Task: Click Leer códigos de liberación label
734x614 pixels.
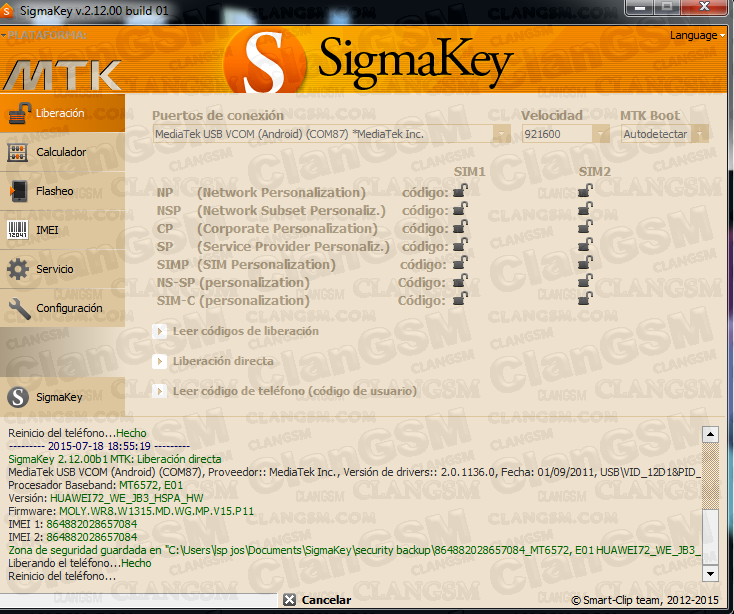Action: click(x=246, y=331)
